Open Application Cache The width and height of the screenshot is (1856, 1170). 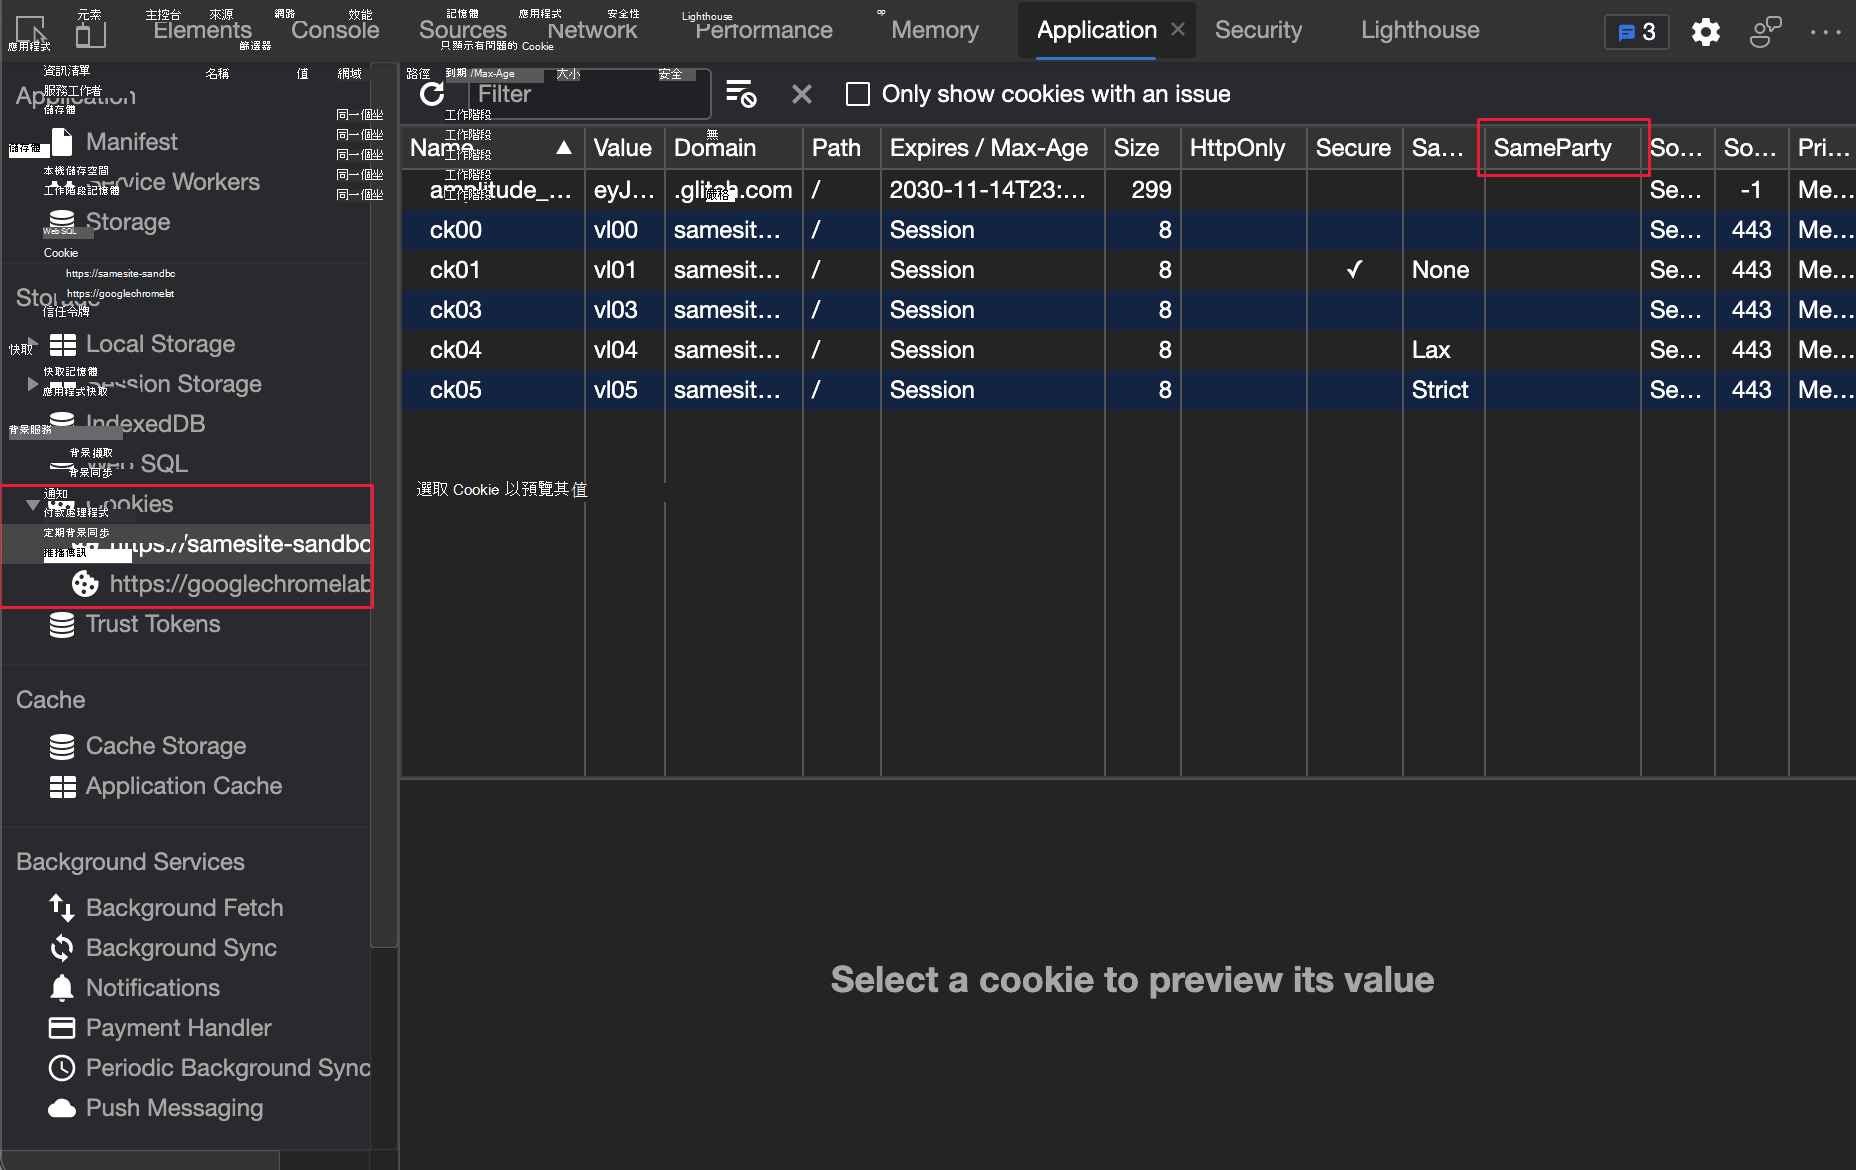pos(184,786)
